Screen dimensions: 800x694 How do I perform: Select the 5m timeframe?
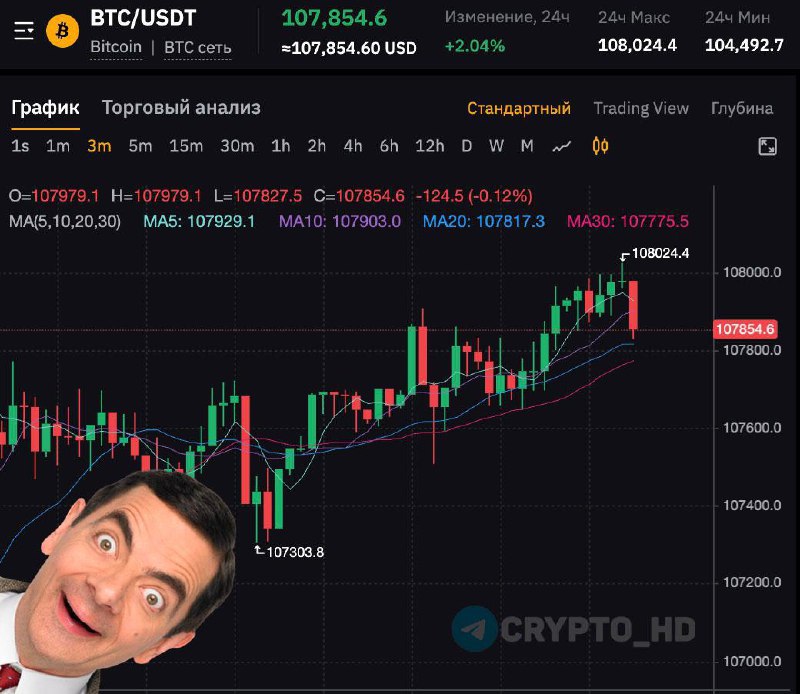[140, 146]
